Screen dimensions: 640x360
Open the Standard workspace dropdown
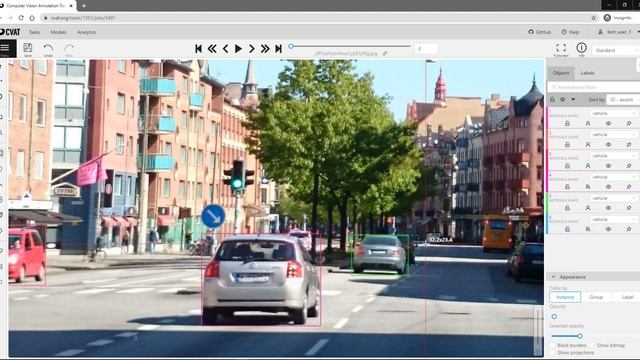(x=616, y=50)
